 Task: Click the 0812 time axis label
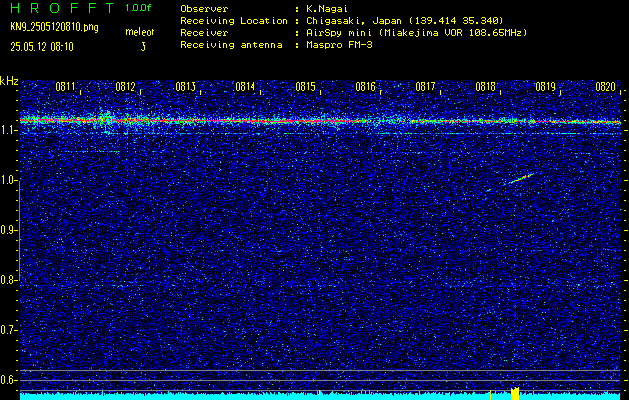pyautogui.click(x=125, y=87)
